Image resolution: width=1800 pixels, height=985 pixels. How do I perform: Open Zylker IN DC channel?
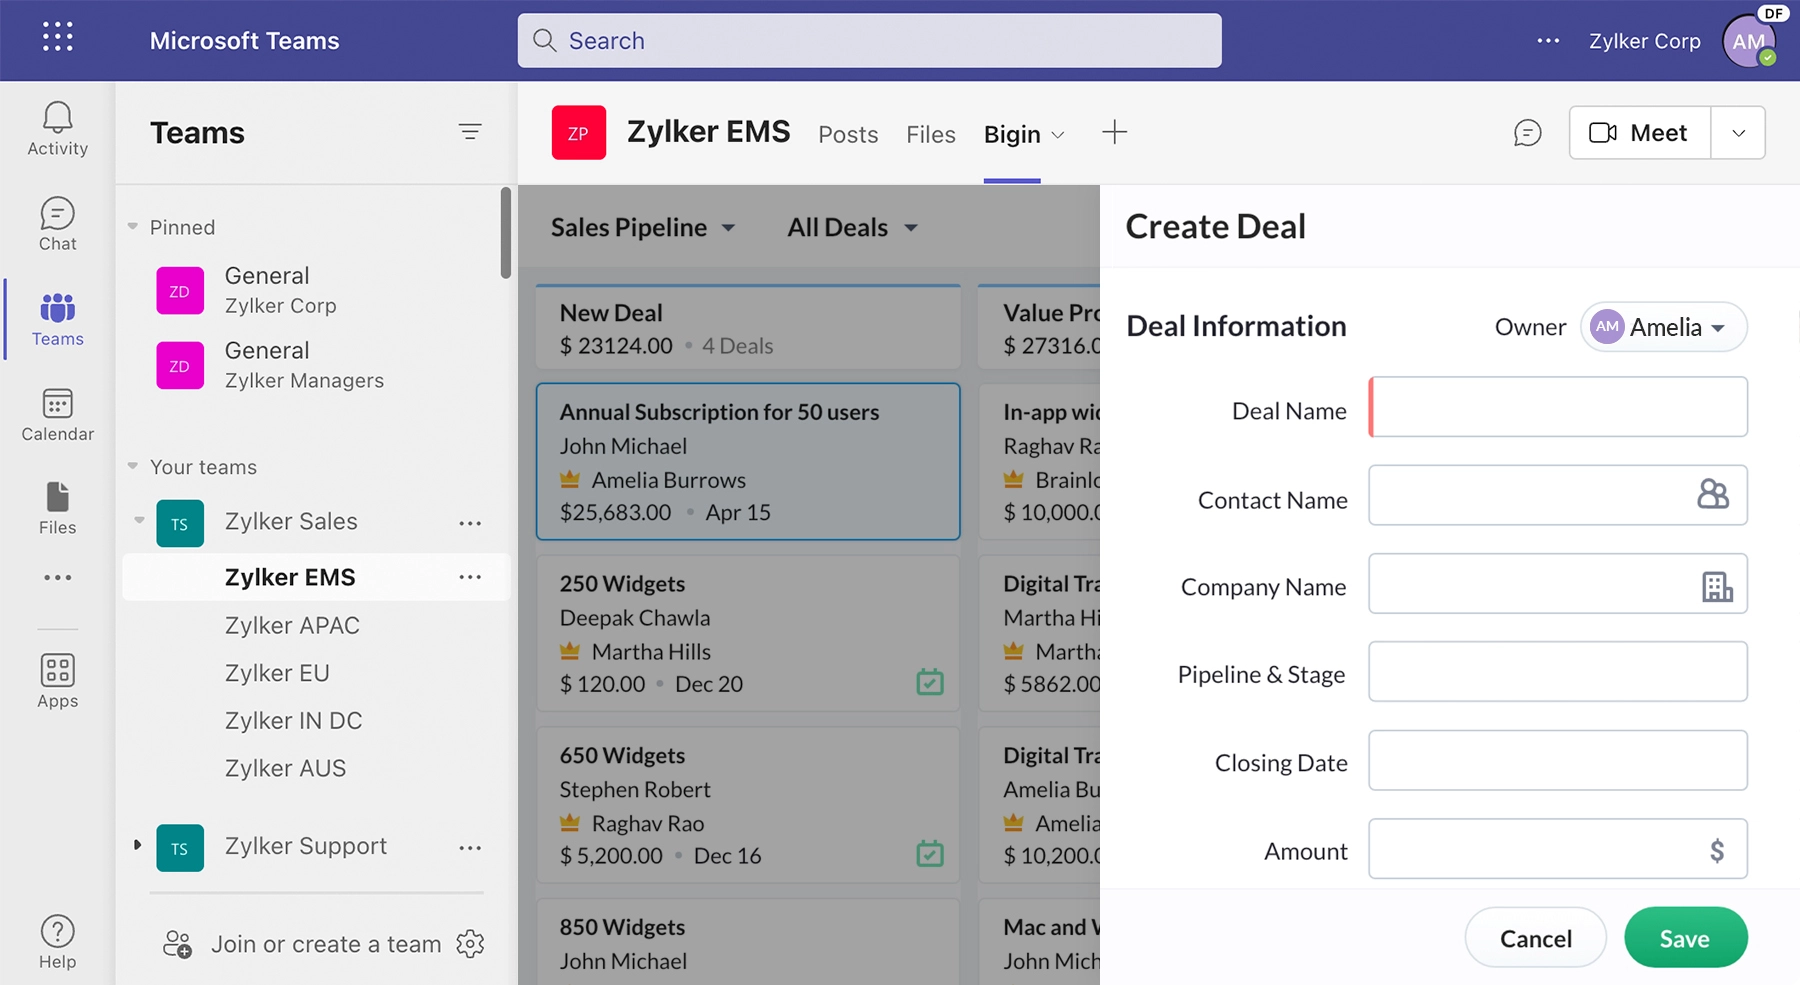[x=293, y=721]
